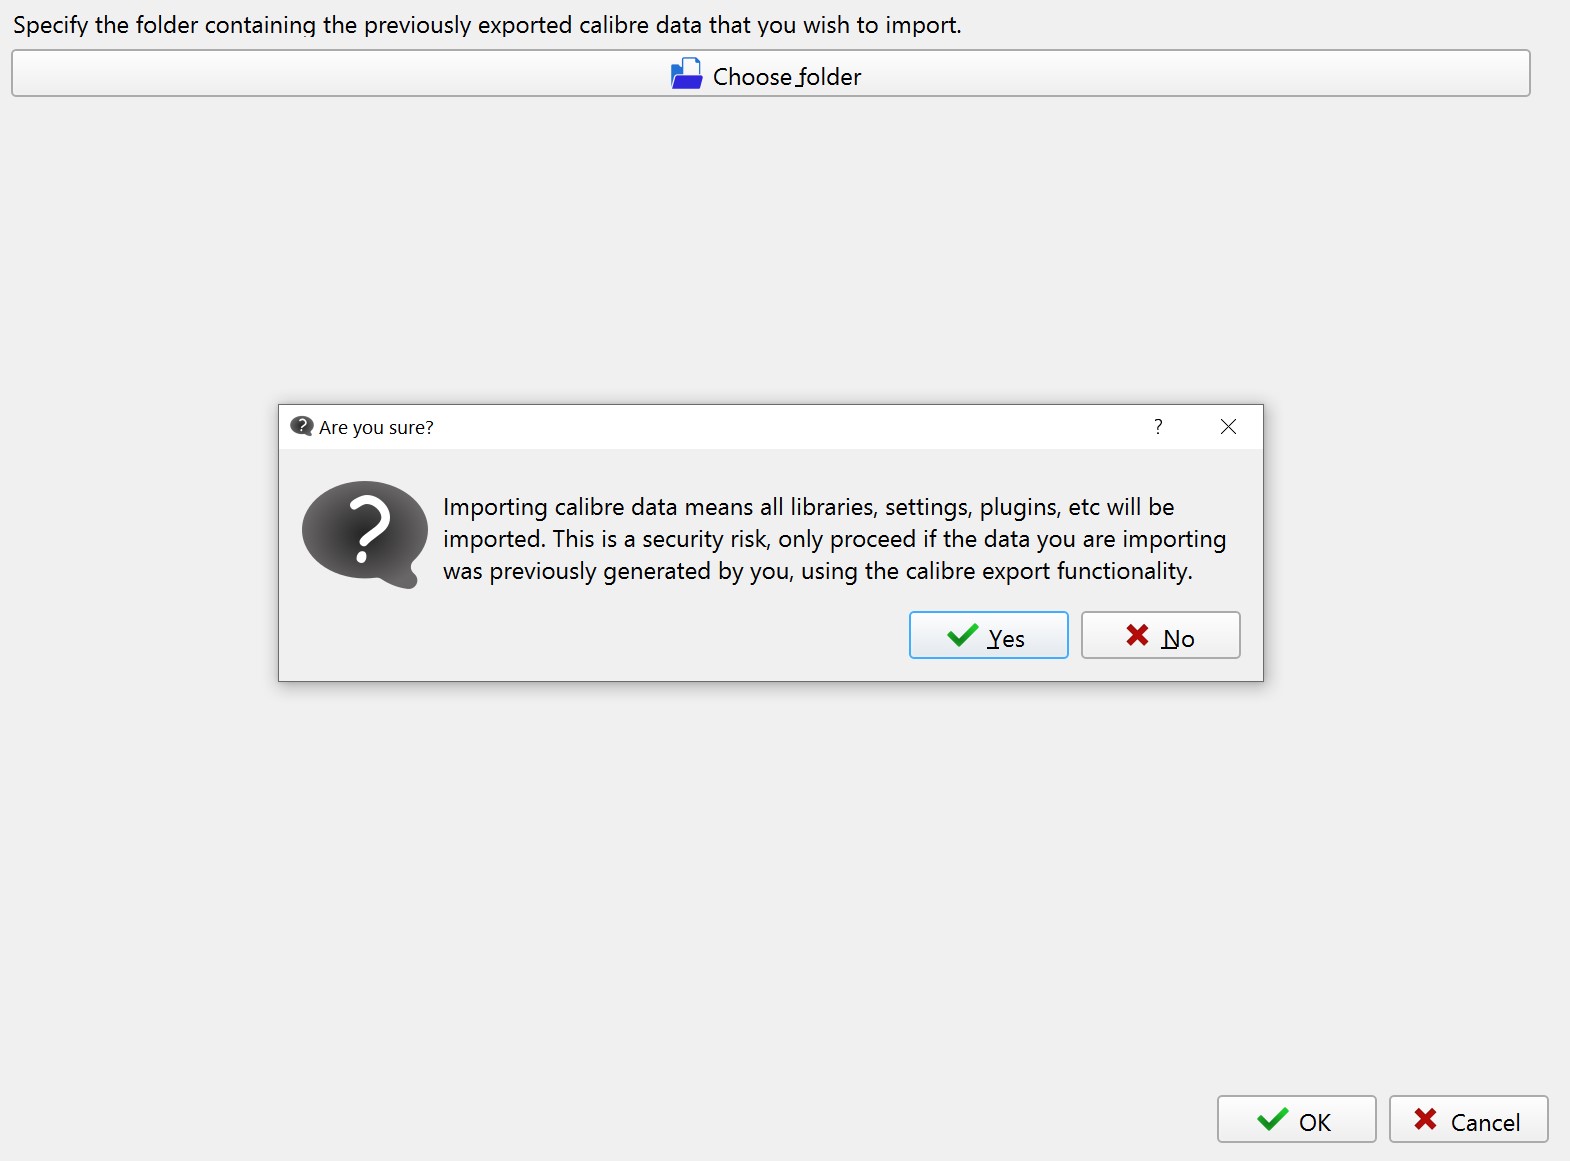The height and width of the screenshot is (1161, 1570).
Task: Decline import with the No button
Action: tap(1160, 635)
